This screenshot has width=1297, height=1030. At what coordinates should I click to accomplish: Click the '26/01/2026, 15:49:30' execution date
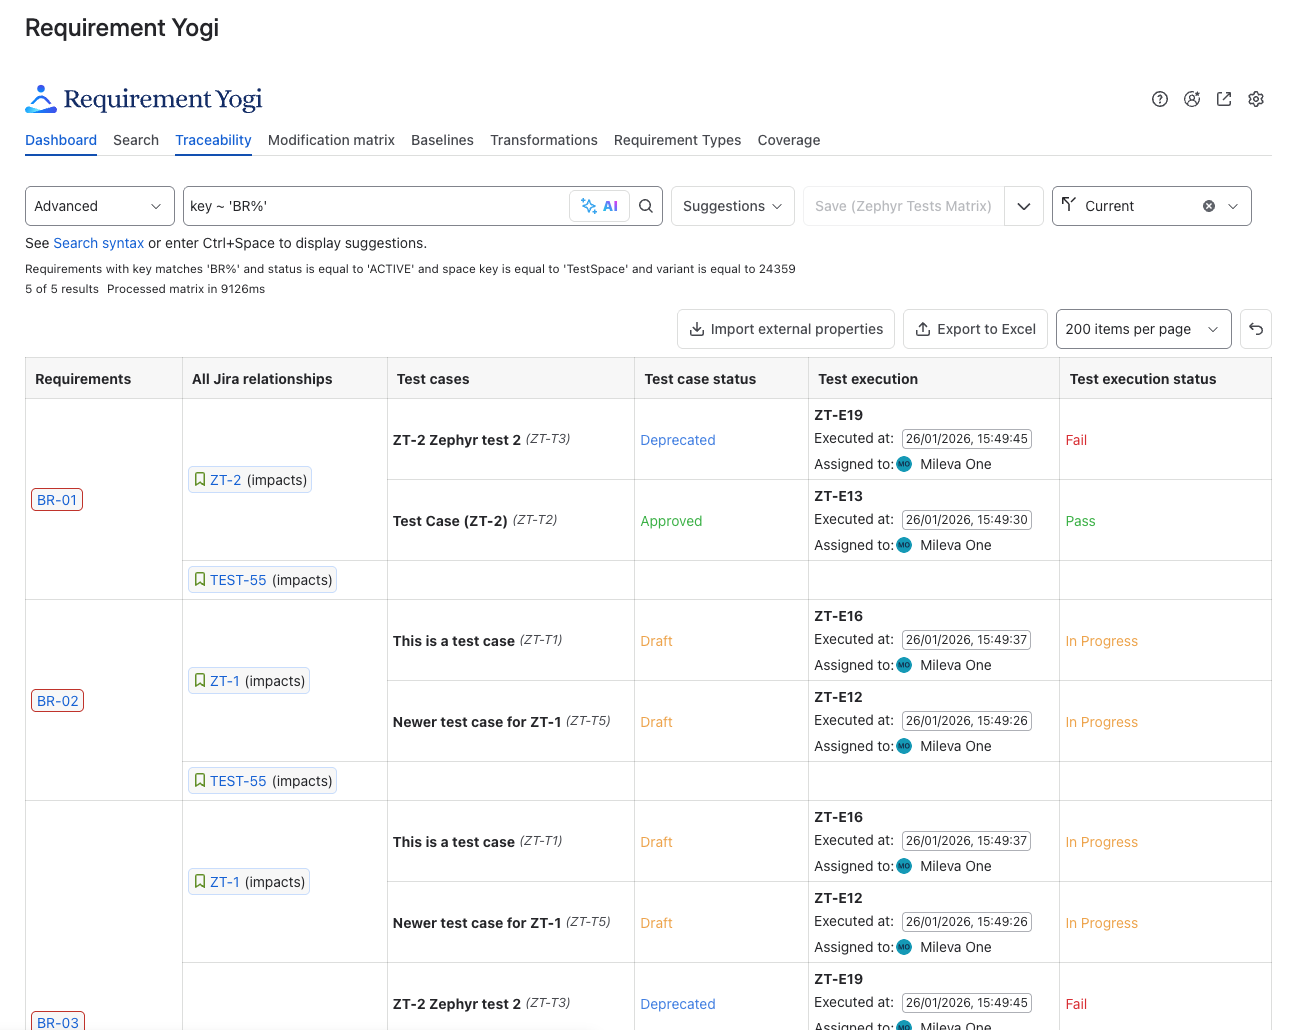[967, 520]
